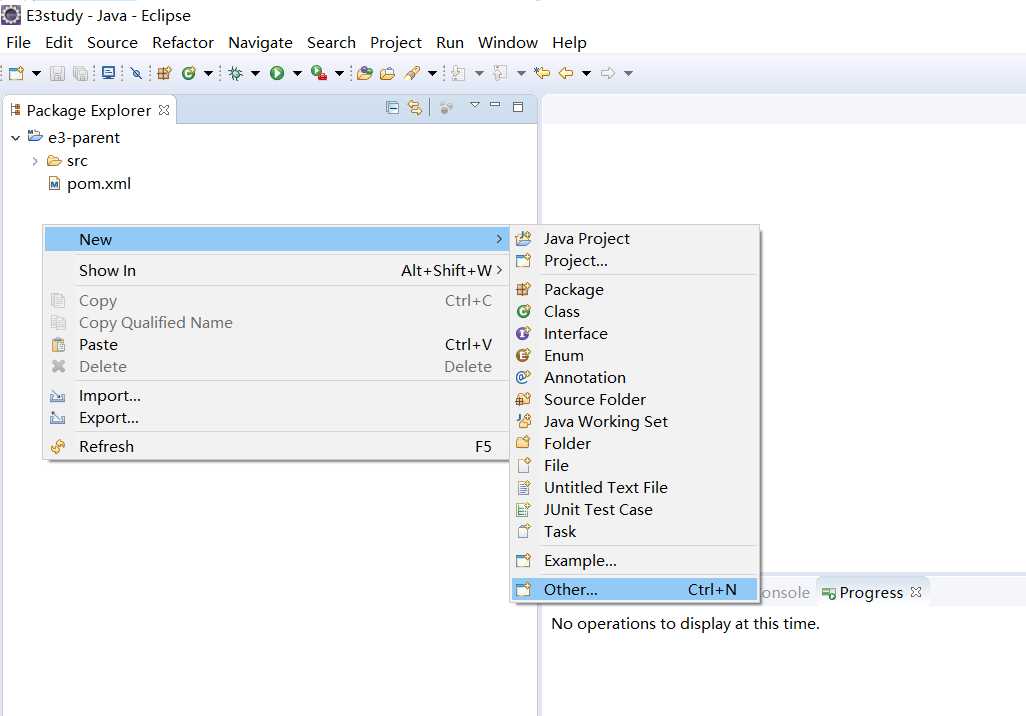The height and width of the screenshot is (716, 1026).
Task: Select Annotation in New submenu
Action: coord(635,378)
